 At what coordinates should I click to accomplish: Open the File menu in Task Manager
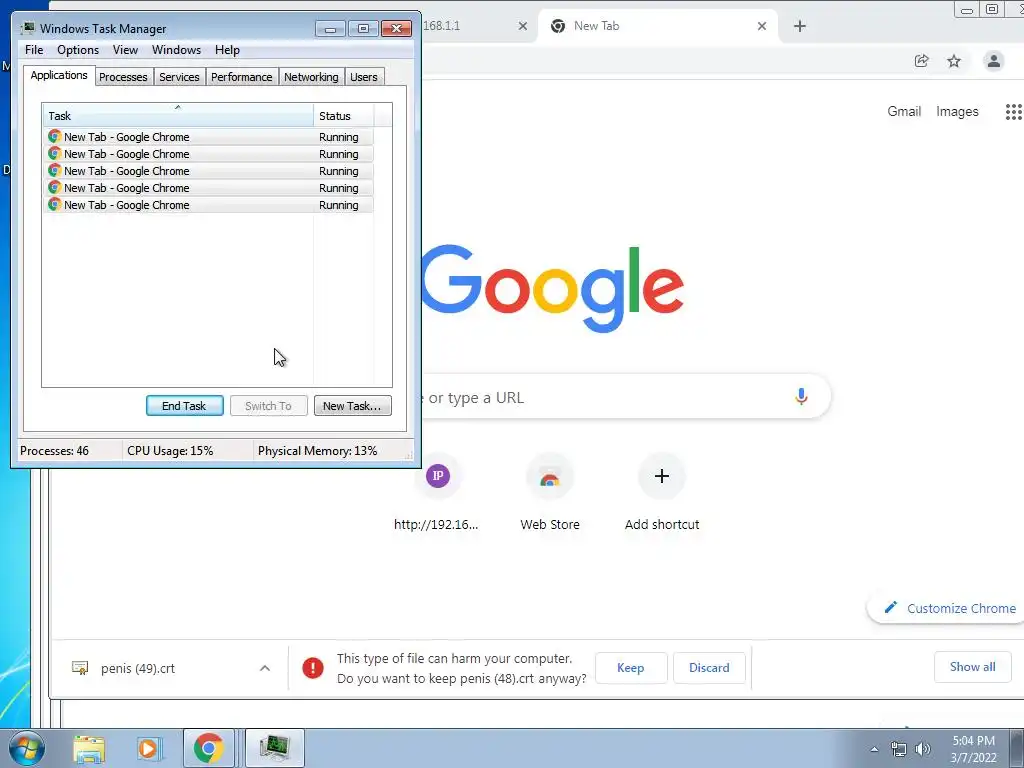34,50
